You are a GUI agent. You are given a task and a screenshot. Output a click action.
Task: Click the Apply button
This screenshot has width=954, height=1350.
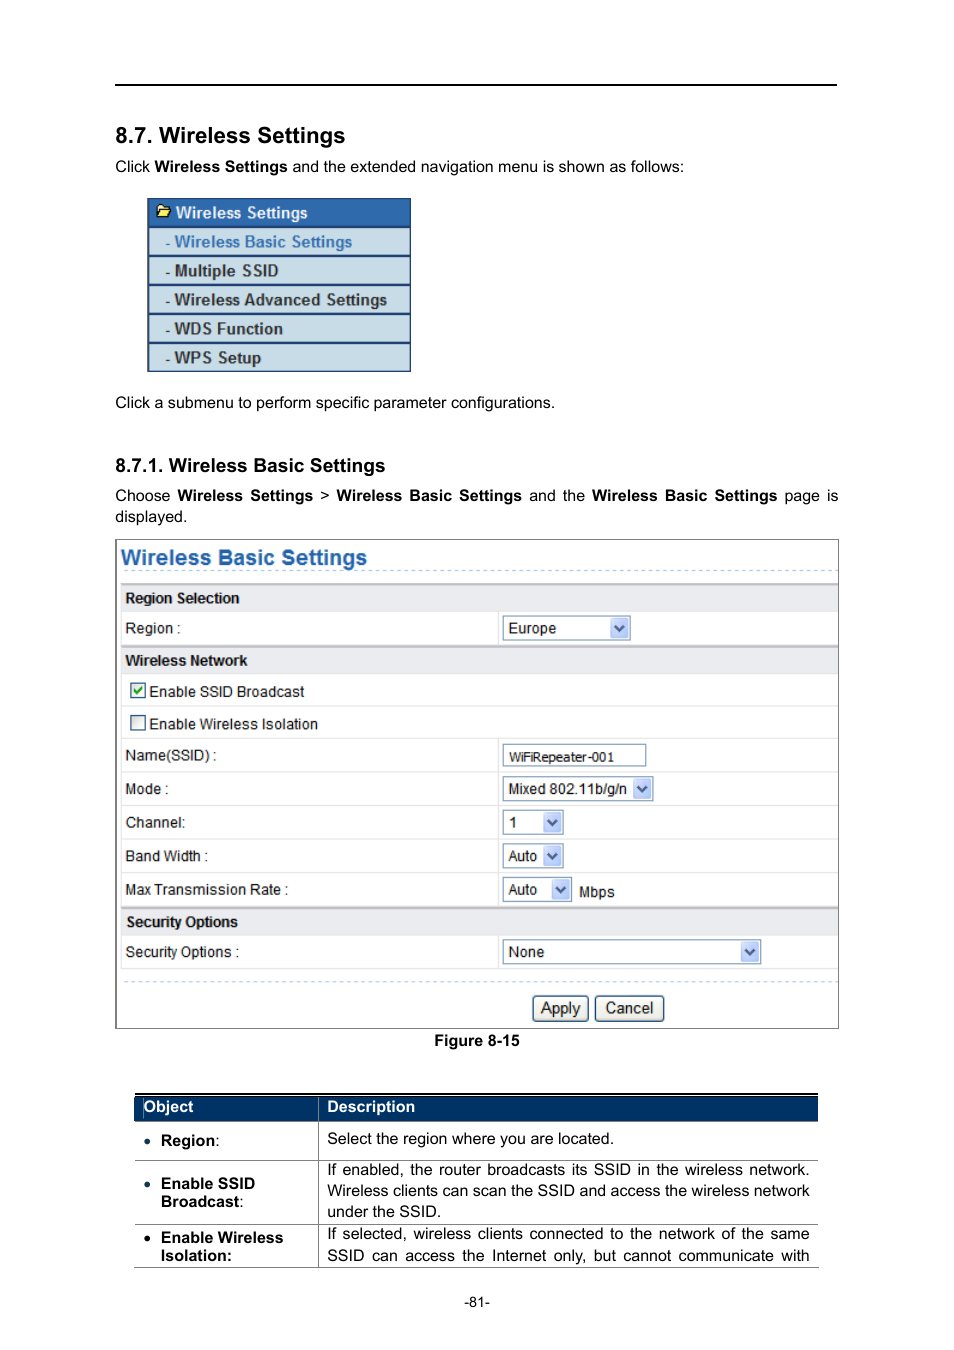pos(560,1008)
